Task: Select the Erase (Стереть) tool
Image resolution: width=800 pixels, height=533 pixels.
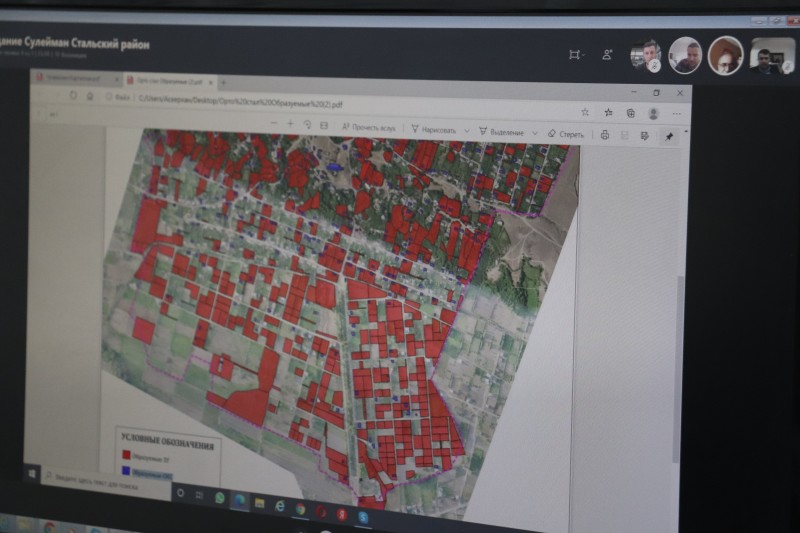Action: coord(566,133)
